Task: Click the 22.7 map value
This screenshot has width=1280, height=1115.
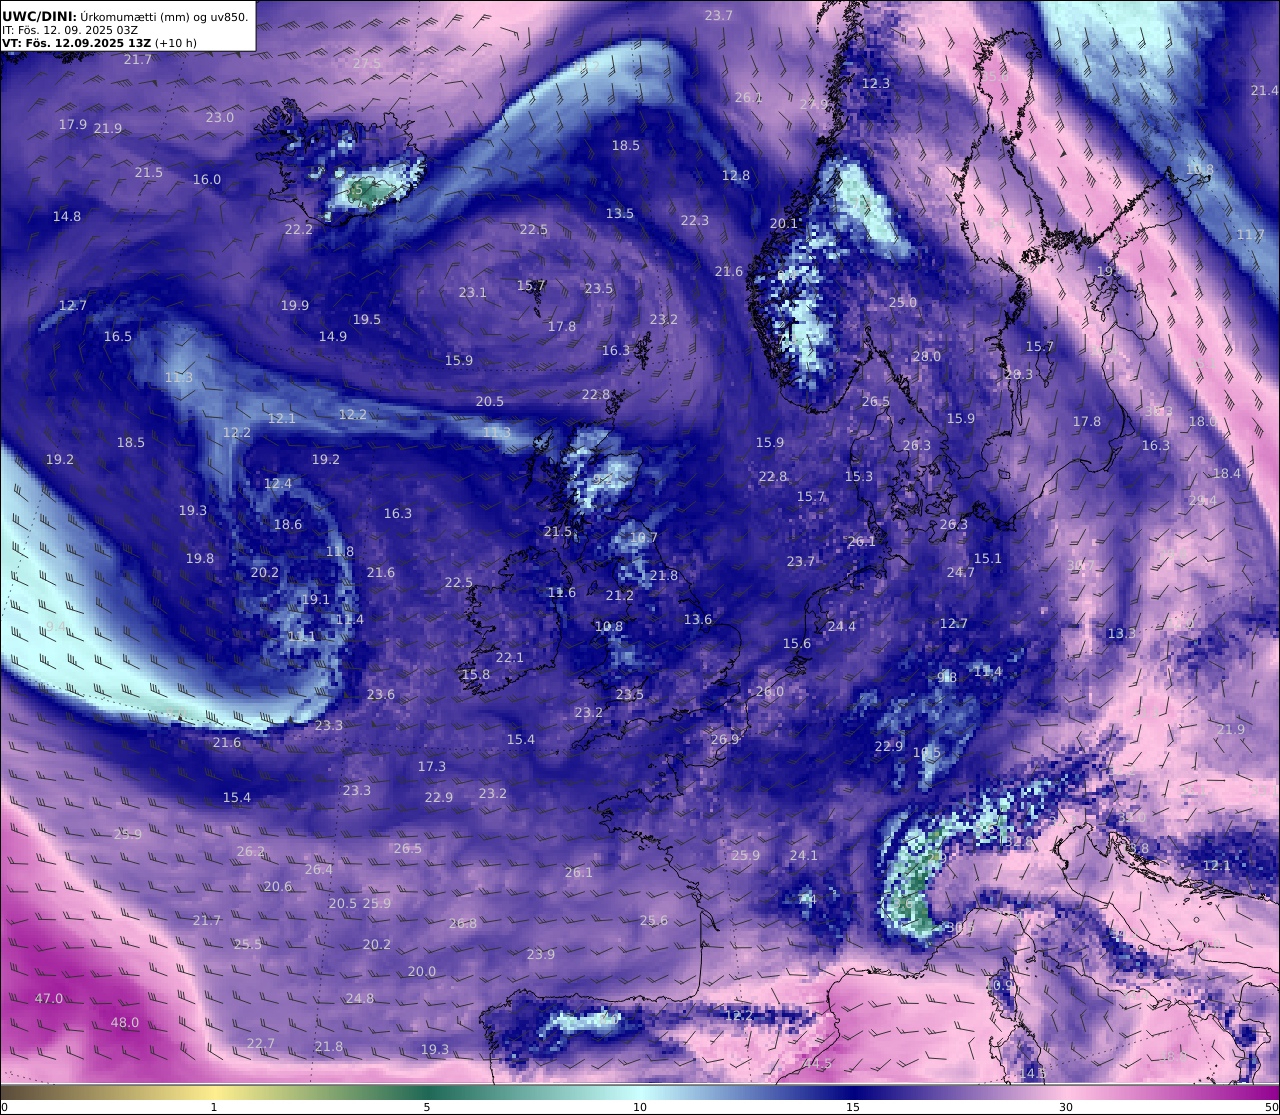Action: [x=261, y=1044]
